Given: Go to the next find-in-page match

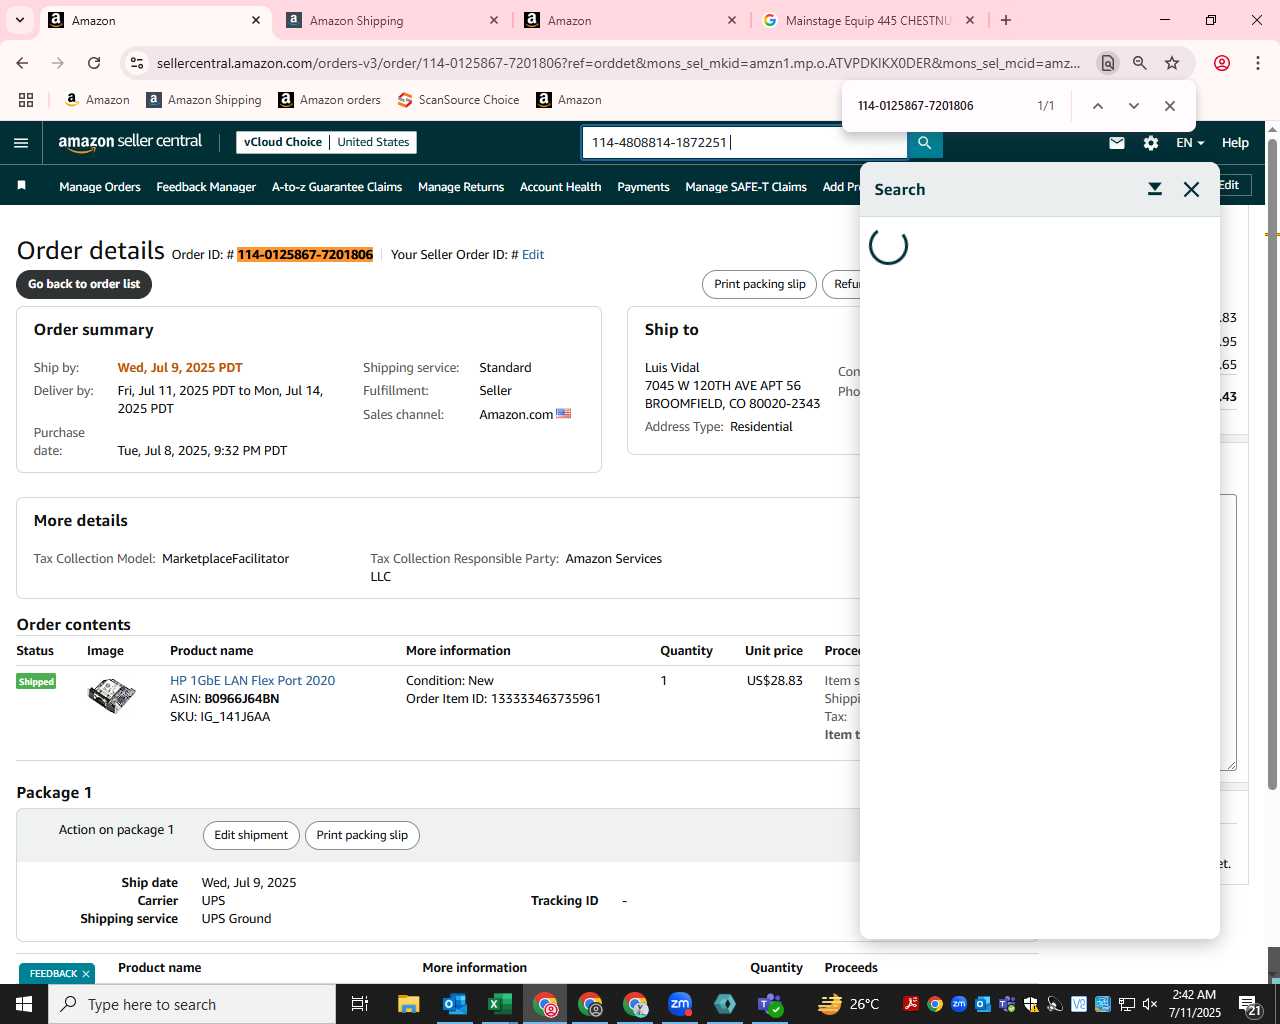Looking at the screenshot, I should click(x=1133, y=106).
